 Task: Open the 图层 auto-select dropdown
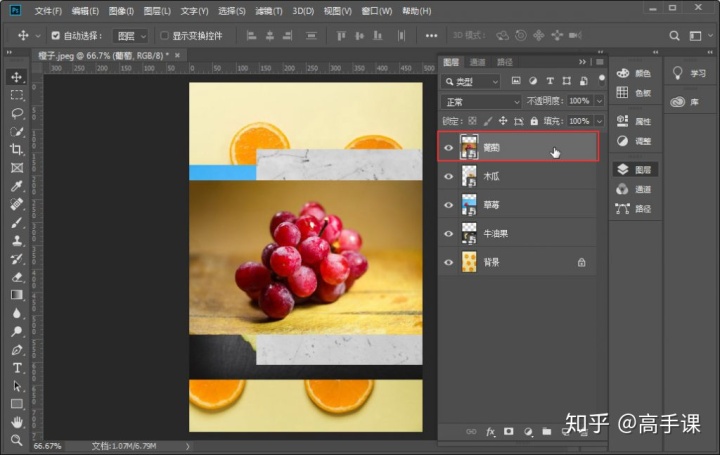pyautogui.click(x=130, y=36)
